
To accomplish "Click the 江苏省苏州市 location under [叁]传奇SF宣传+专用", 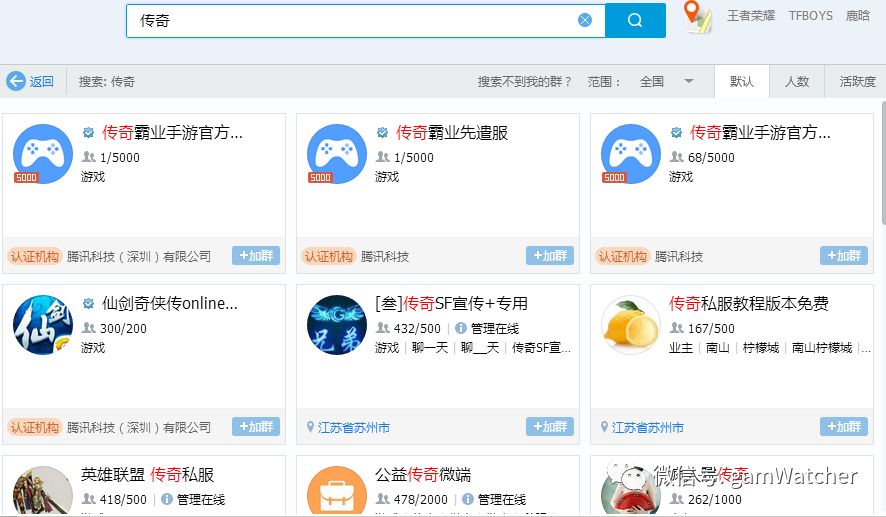I will (354, 428).
